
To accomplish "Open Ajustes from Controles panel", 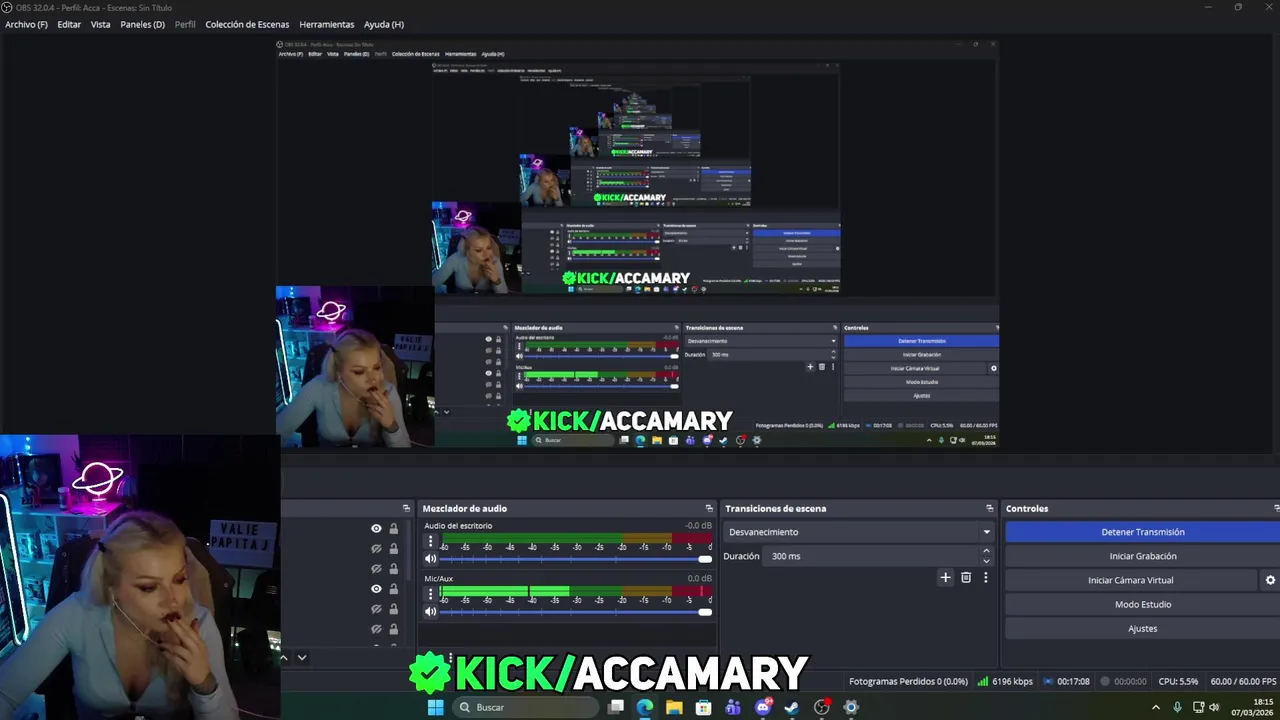I will click(1142, 628).
